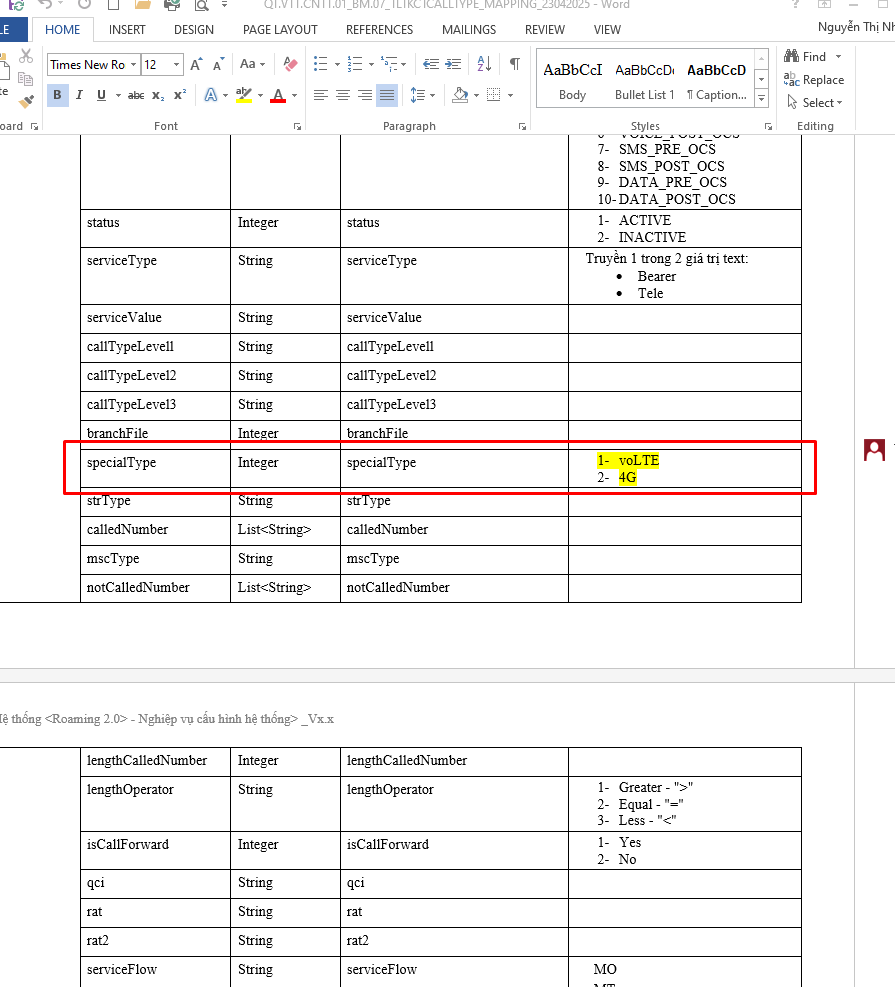Image resolution: width=895 pixels, height=987 pixels.
Task: Apply yellow text highlight color
Action: point(243,95)
